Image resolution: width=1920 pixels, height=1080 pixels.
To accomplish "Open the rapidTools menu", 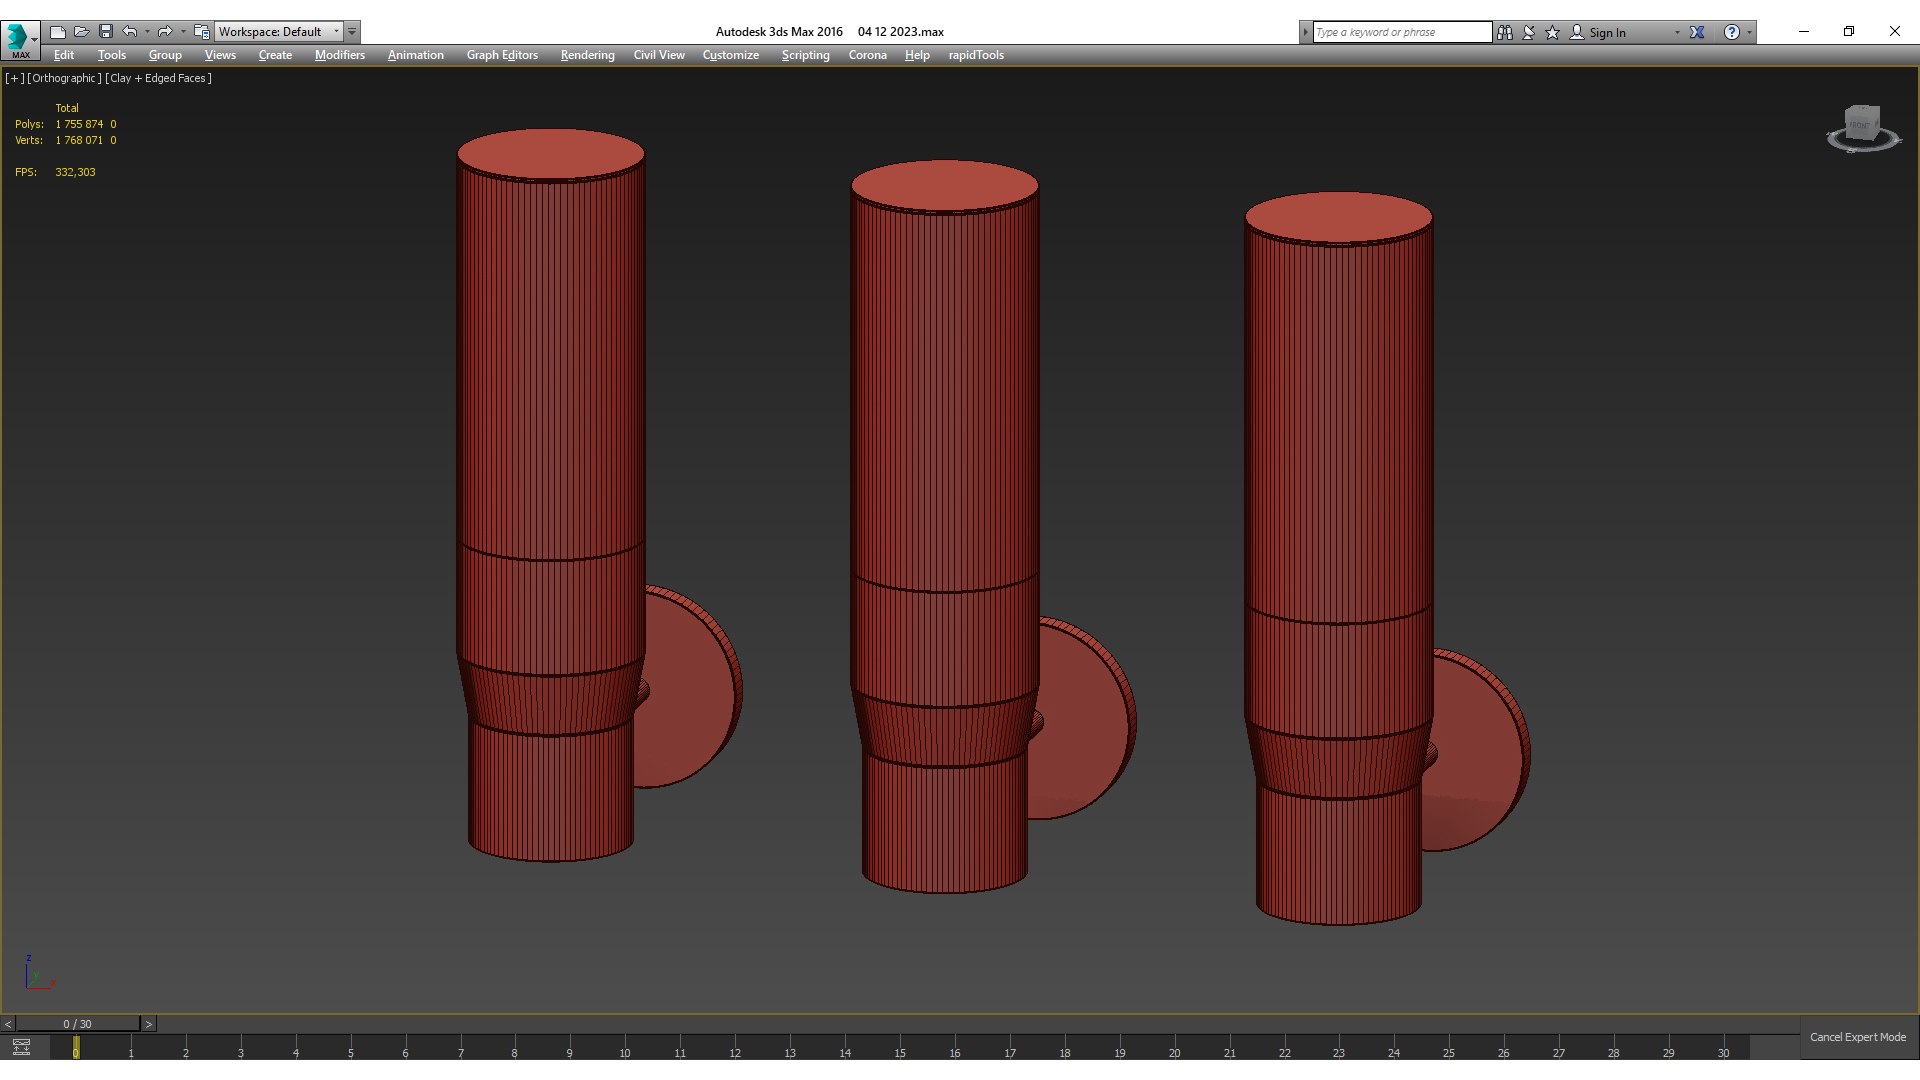I will (x=976, y=55).
